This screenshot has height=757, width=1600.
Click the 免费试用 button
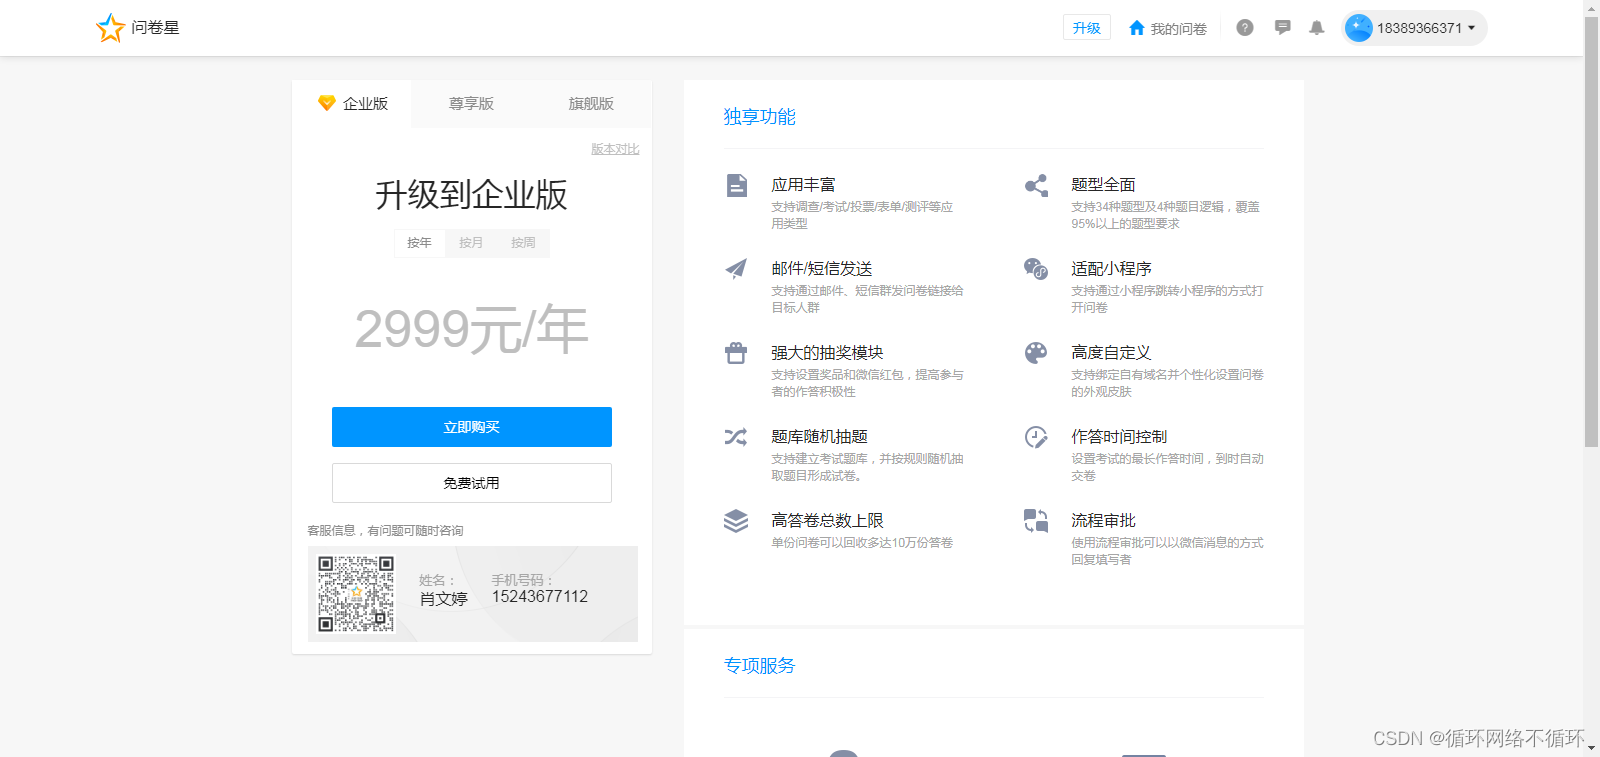[x=472, y=483]
